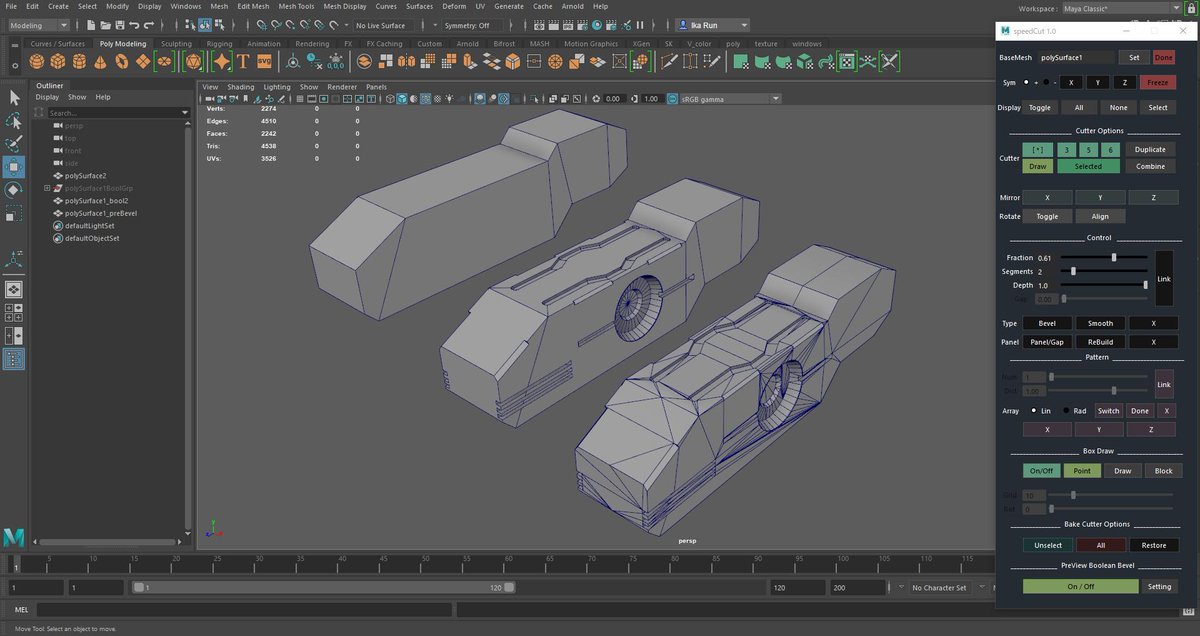This screenshot has height=636, width=1200.
Task: Open the Ika Run user dropdown
Action: (713, 25)
